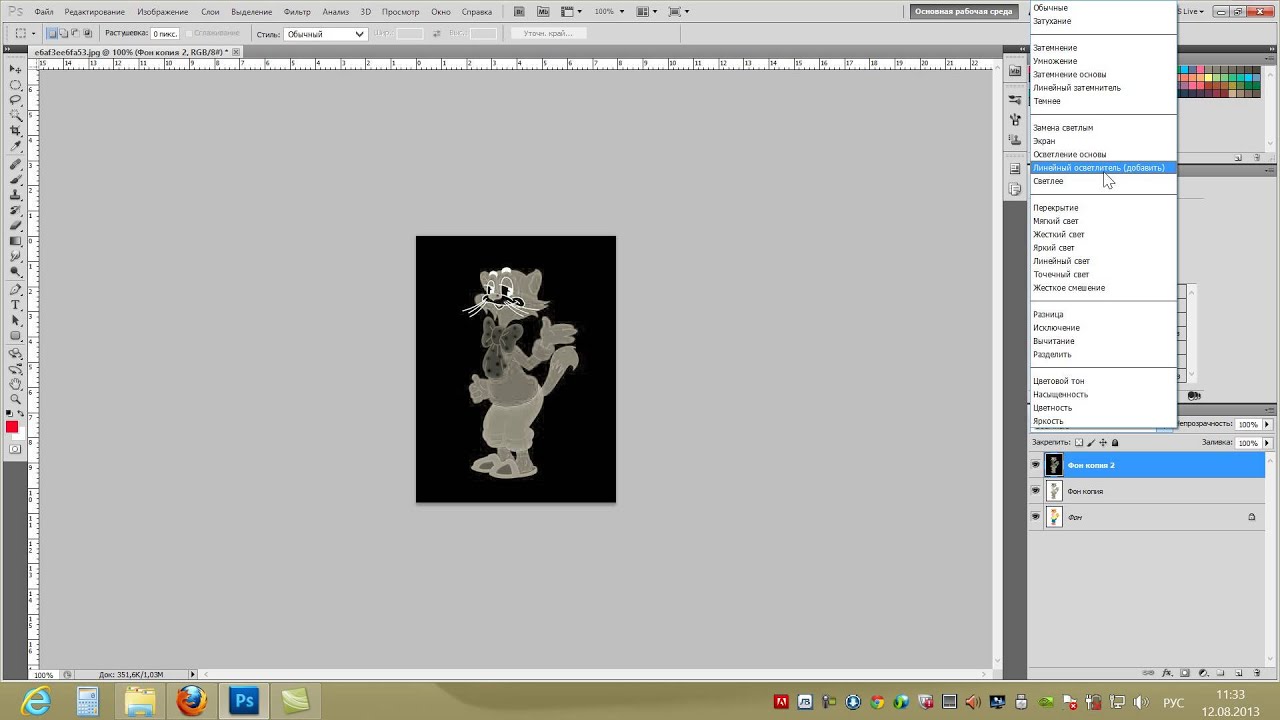Select the Type tool

[16, 304]
